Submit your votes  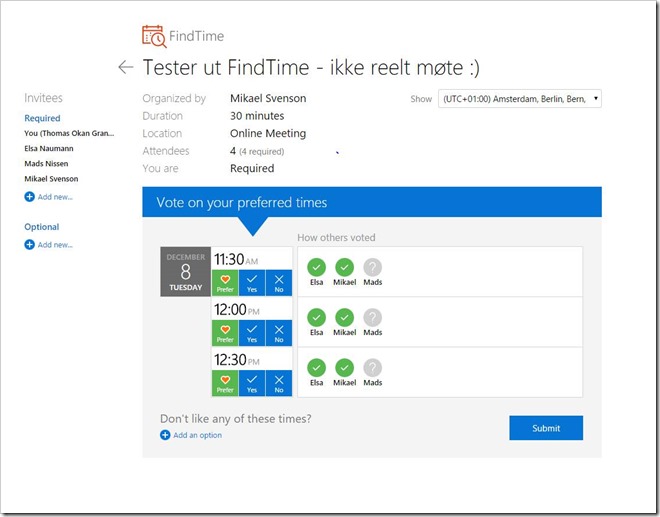pos(546,428)
